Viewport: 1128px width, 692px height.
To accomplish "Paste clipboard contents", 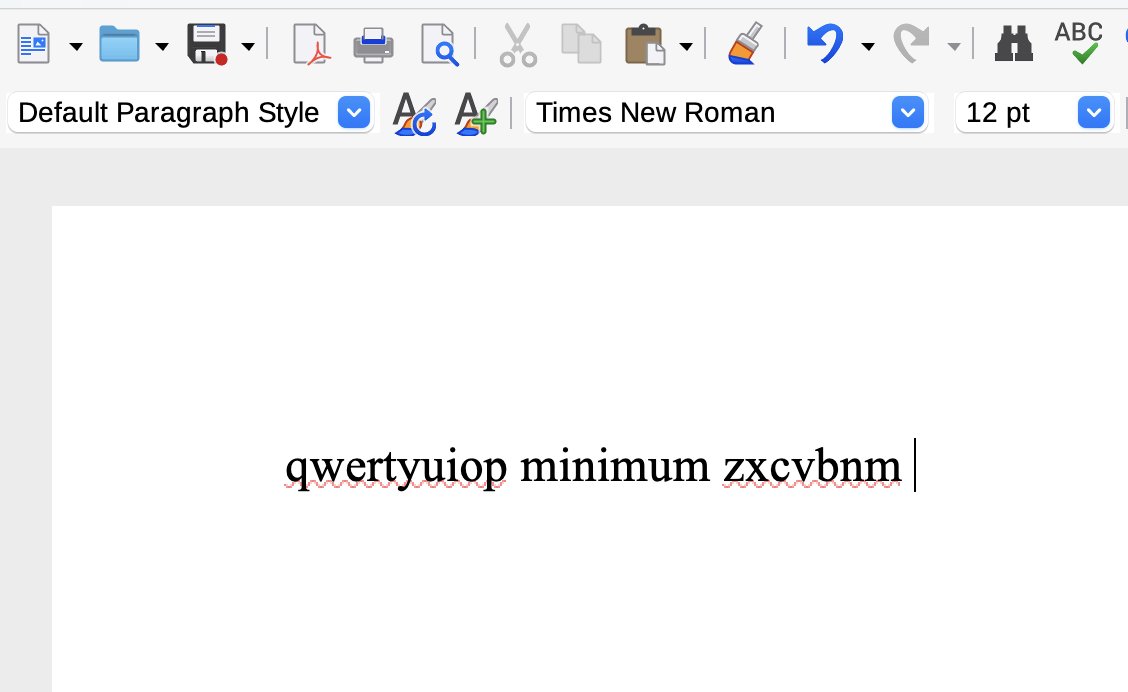I will (x=646, y=43).
